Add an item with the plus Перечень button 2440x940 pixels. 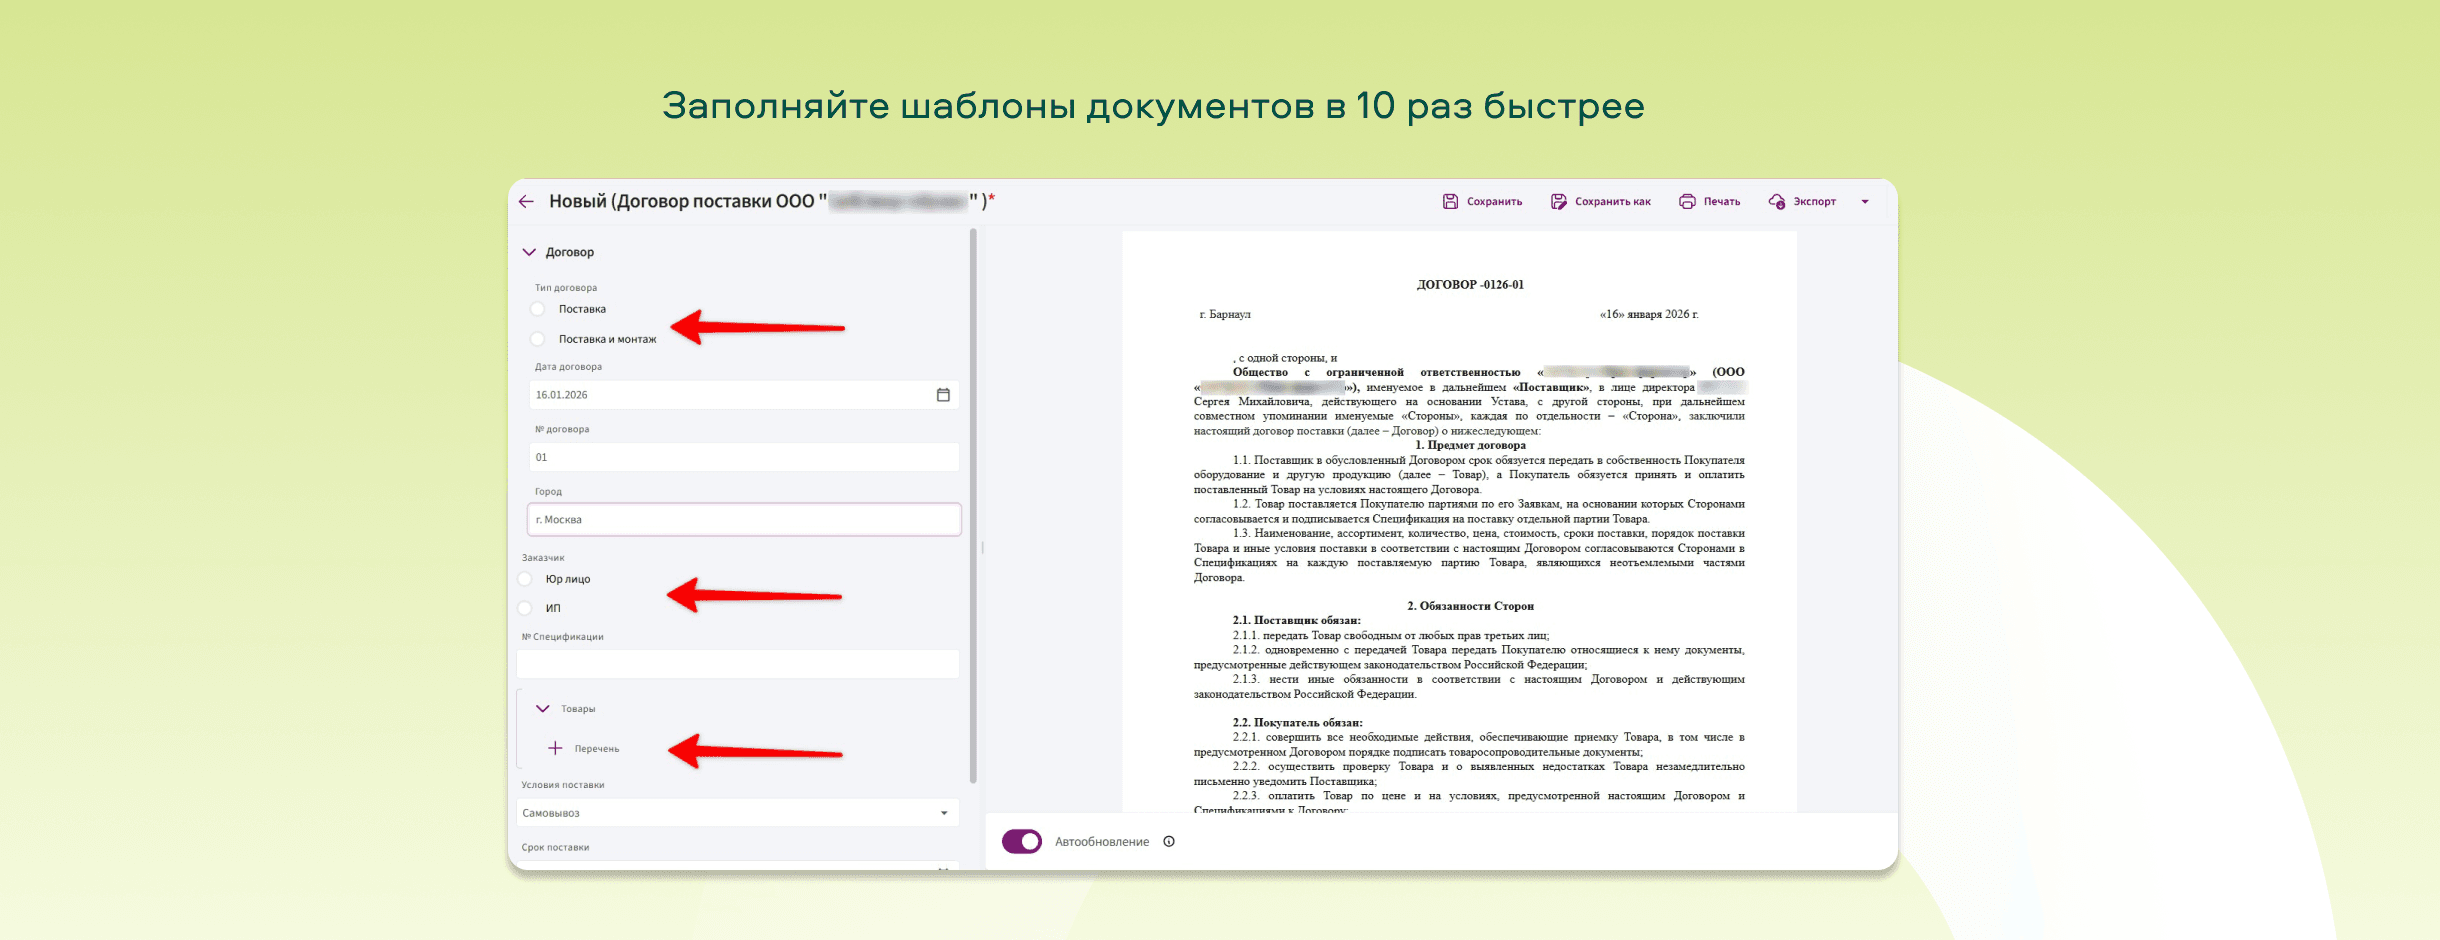pyautogui.click(x=584, y=749)
